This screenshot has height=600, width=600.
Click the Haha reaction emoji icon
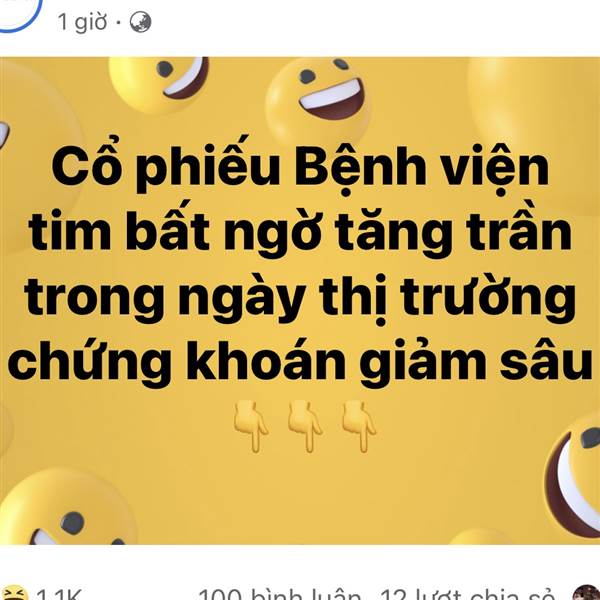tap(14, 593)
